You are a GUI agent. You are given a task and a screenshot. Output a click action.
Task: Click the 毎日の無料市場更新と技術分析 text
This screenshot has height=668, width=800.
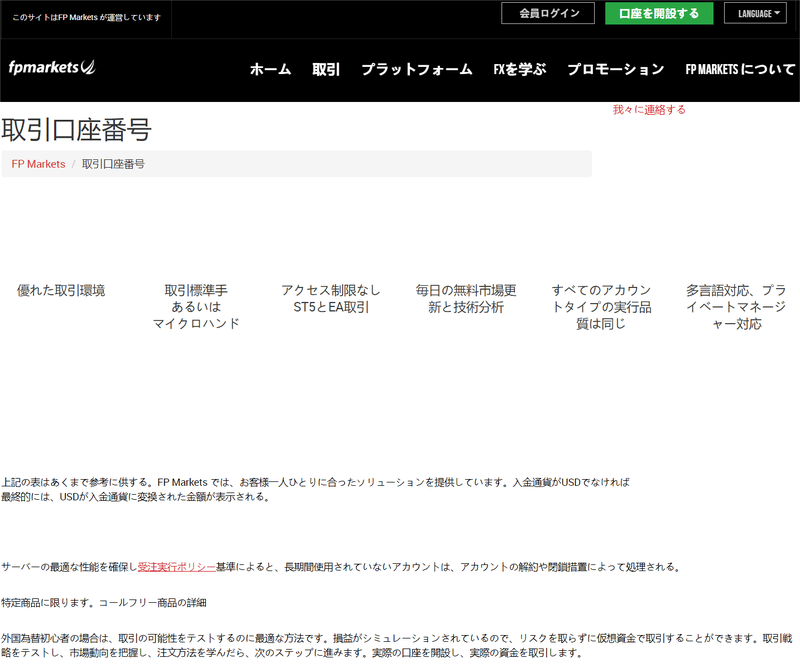tap(466, 299)
